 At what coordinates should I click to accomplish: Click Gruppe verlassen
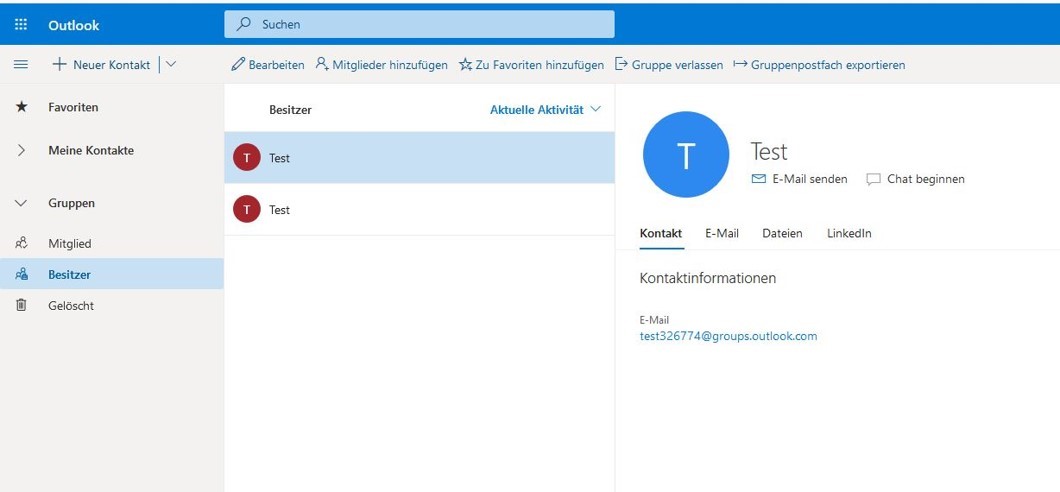tap(669, 65)
